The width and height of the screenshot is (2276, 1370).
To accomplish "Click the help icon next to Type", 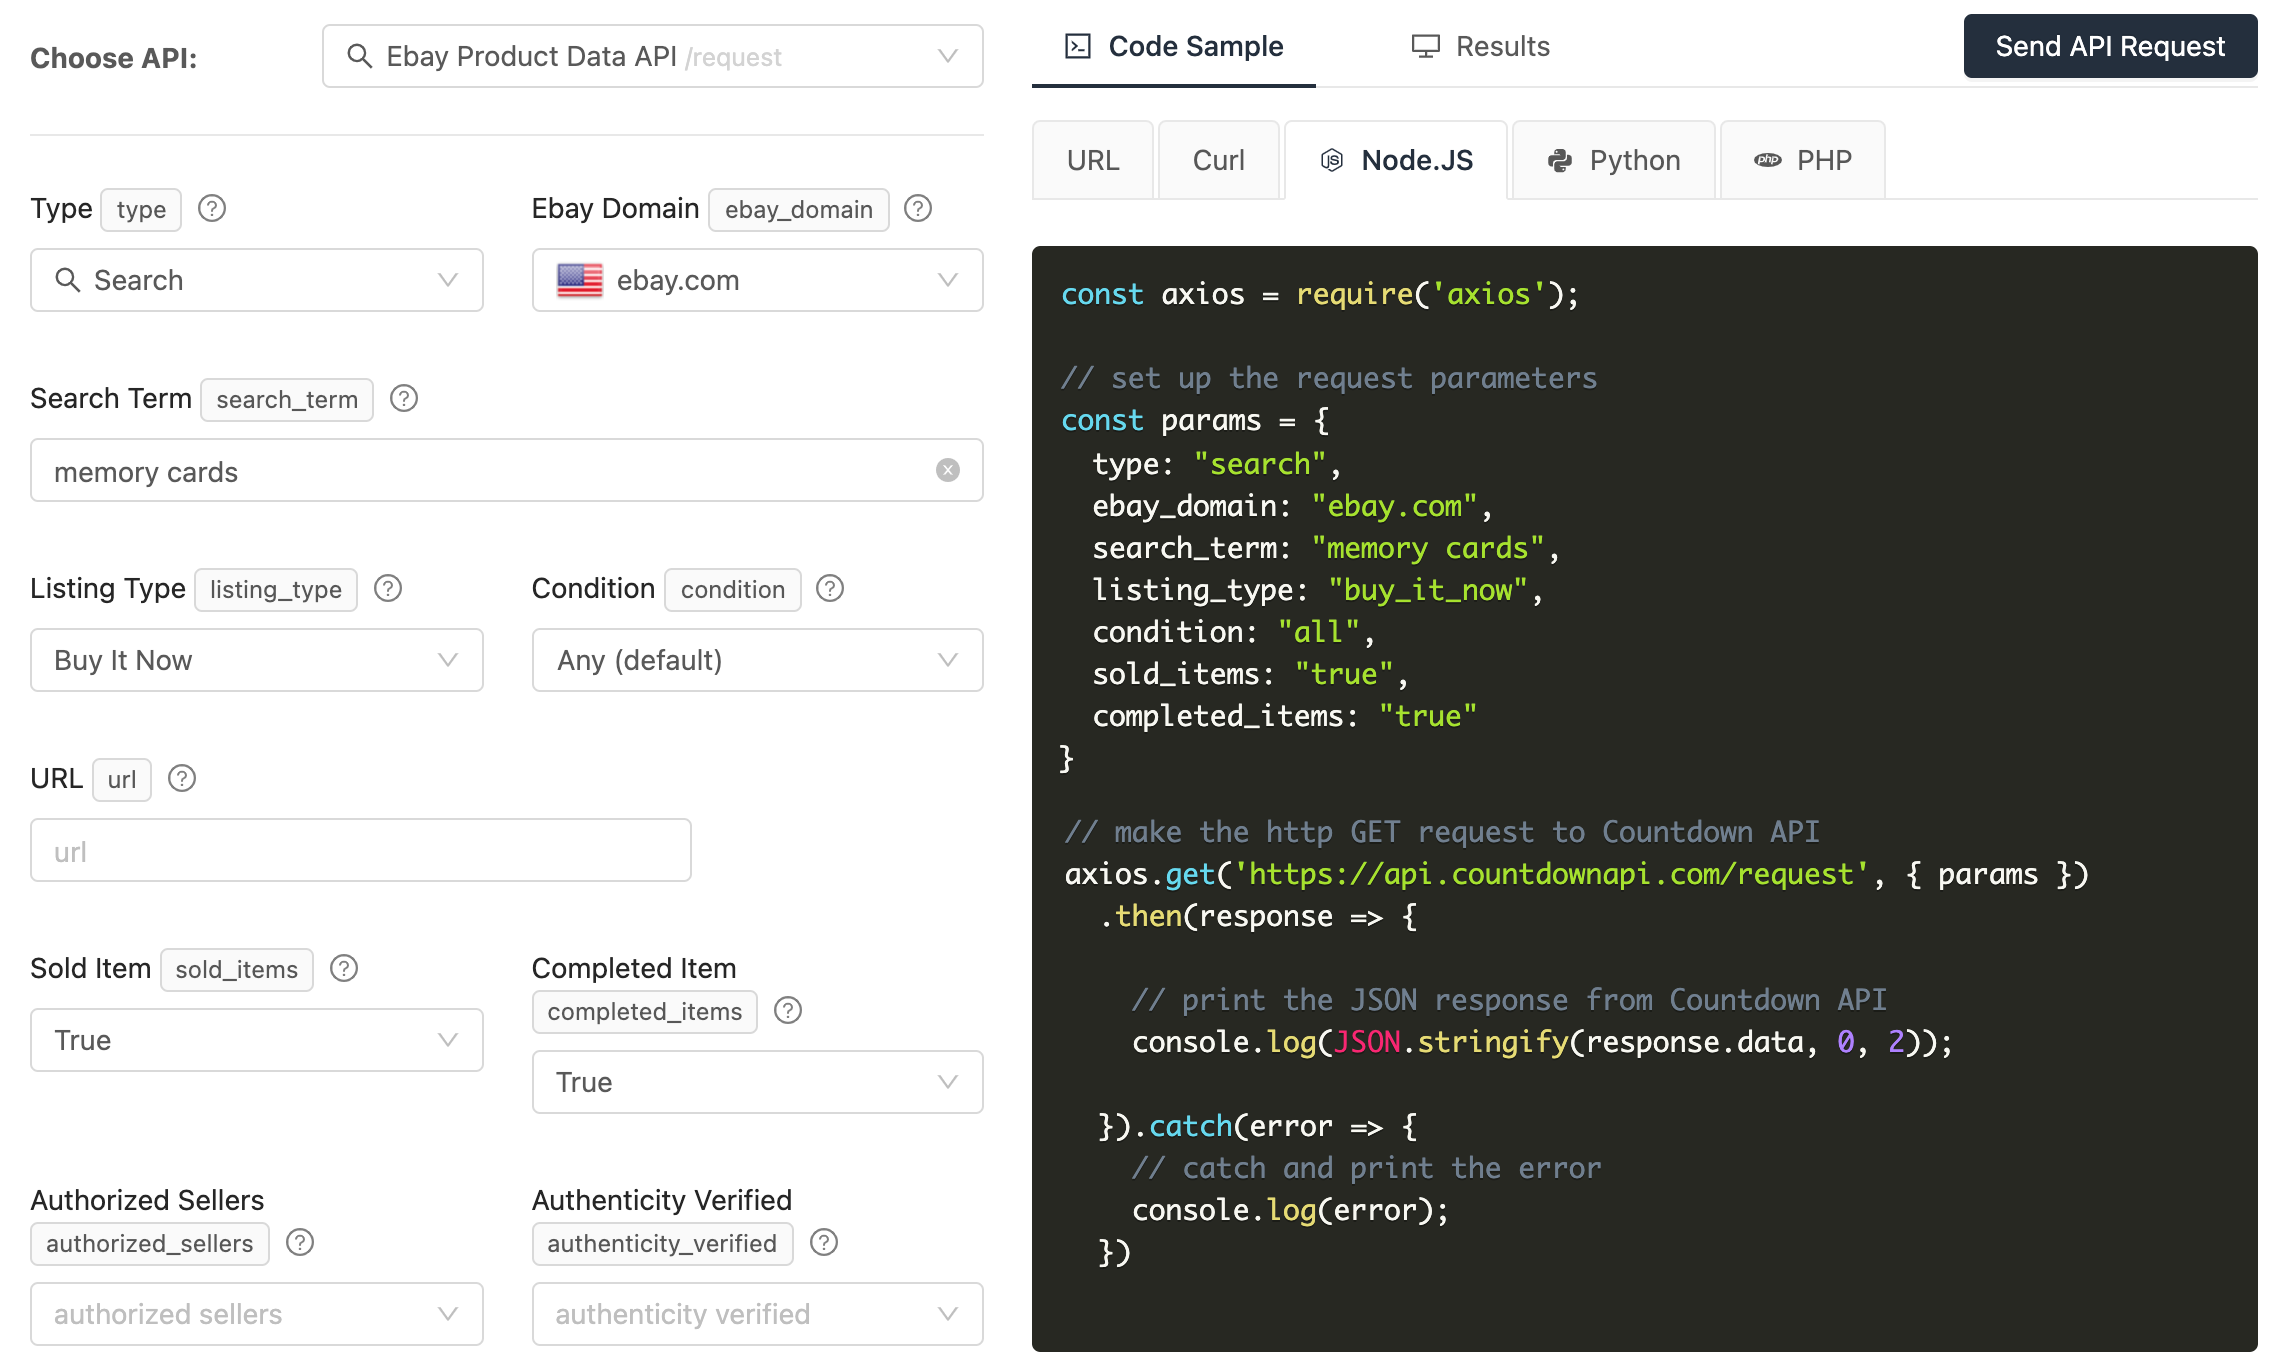I will (x=212, y=209).
